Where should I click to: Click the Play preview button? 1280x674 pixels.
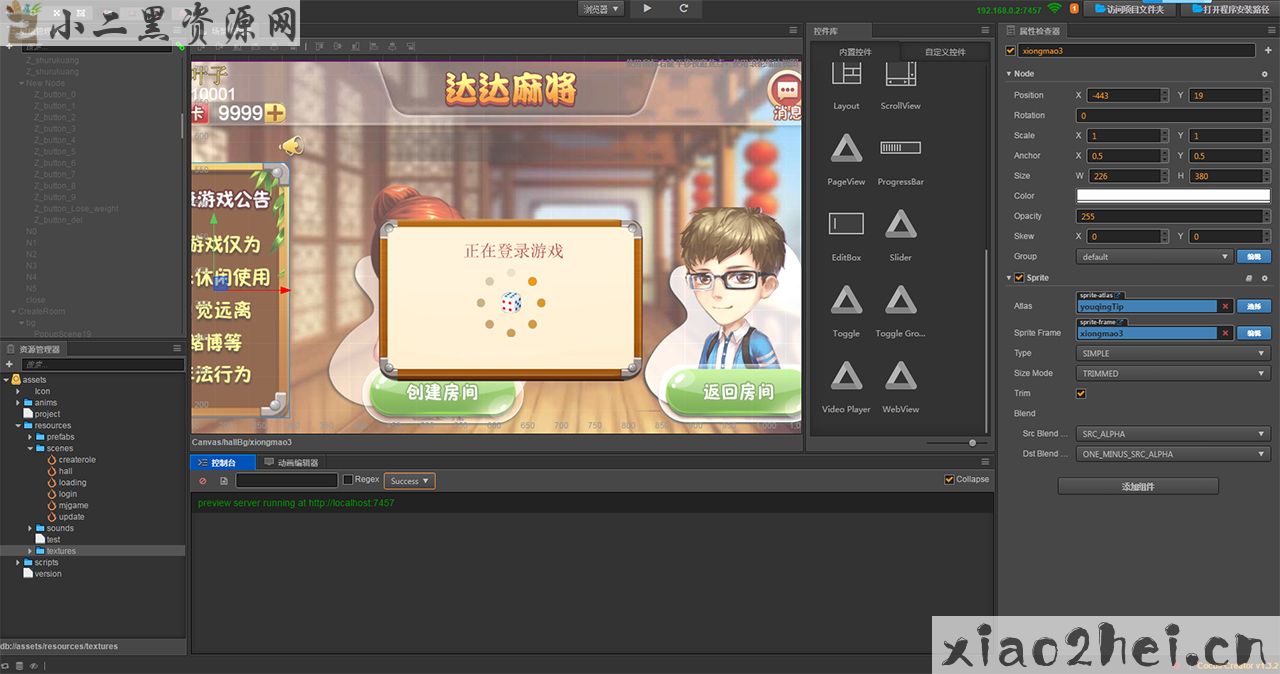coord(647,8)
